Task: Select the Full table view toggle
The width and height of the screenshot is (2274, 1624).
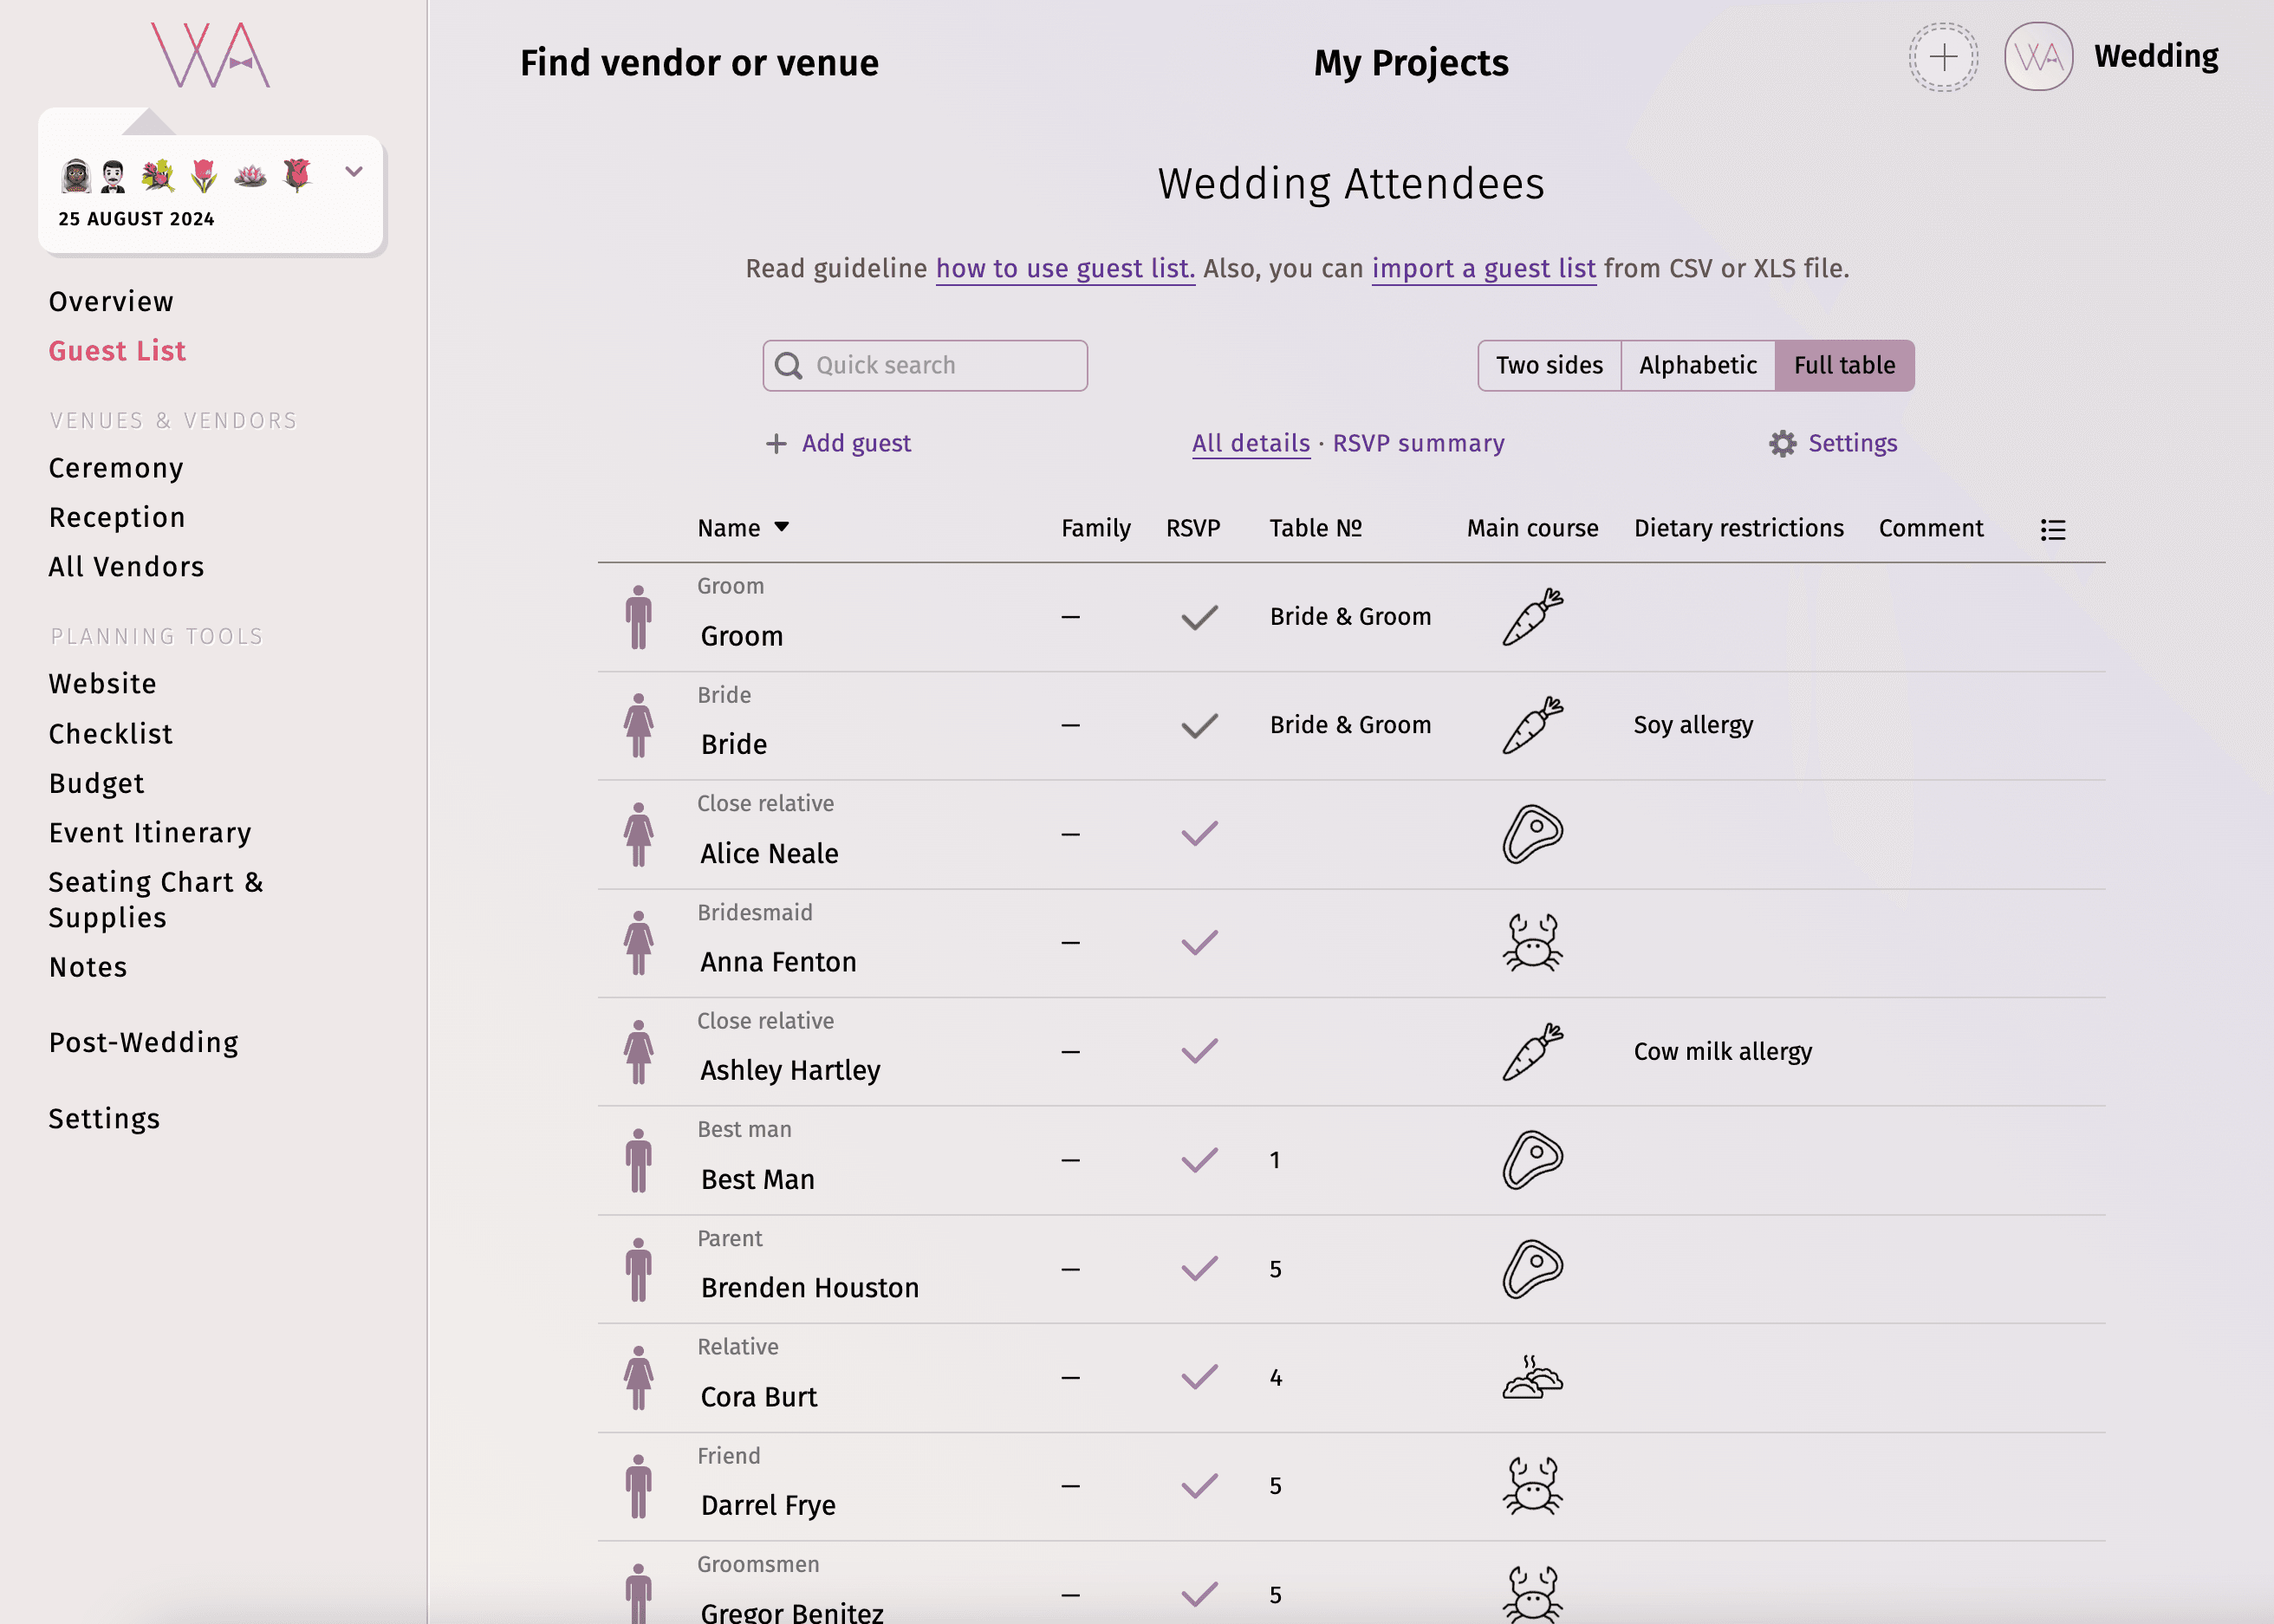Action: (x=1843, y=366)
